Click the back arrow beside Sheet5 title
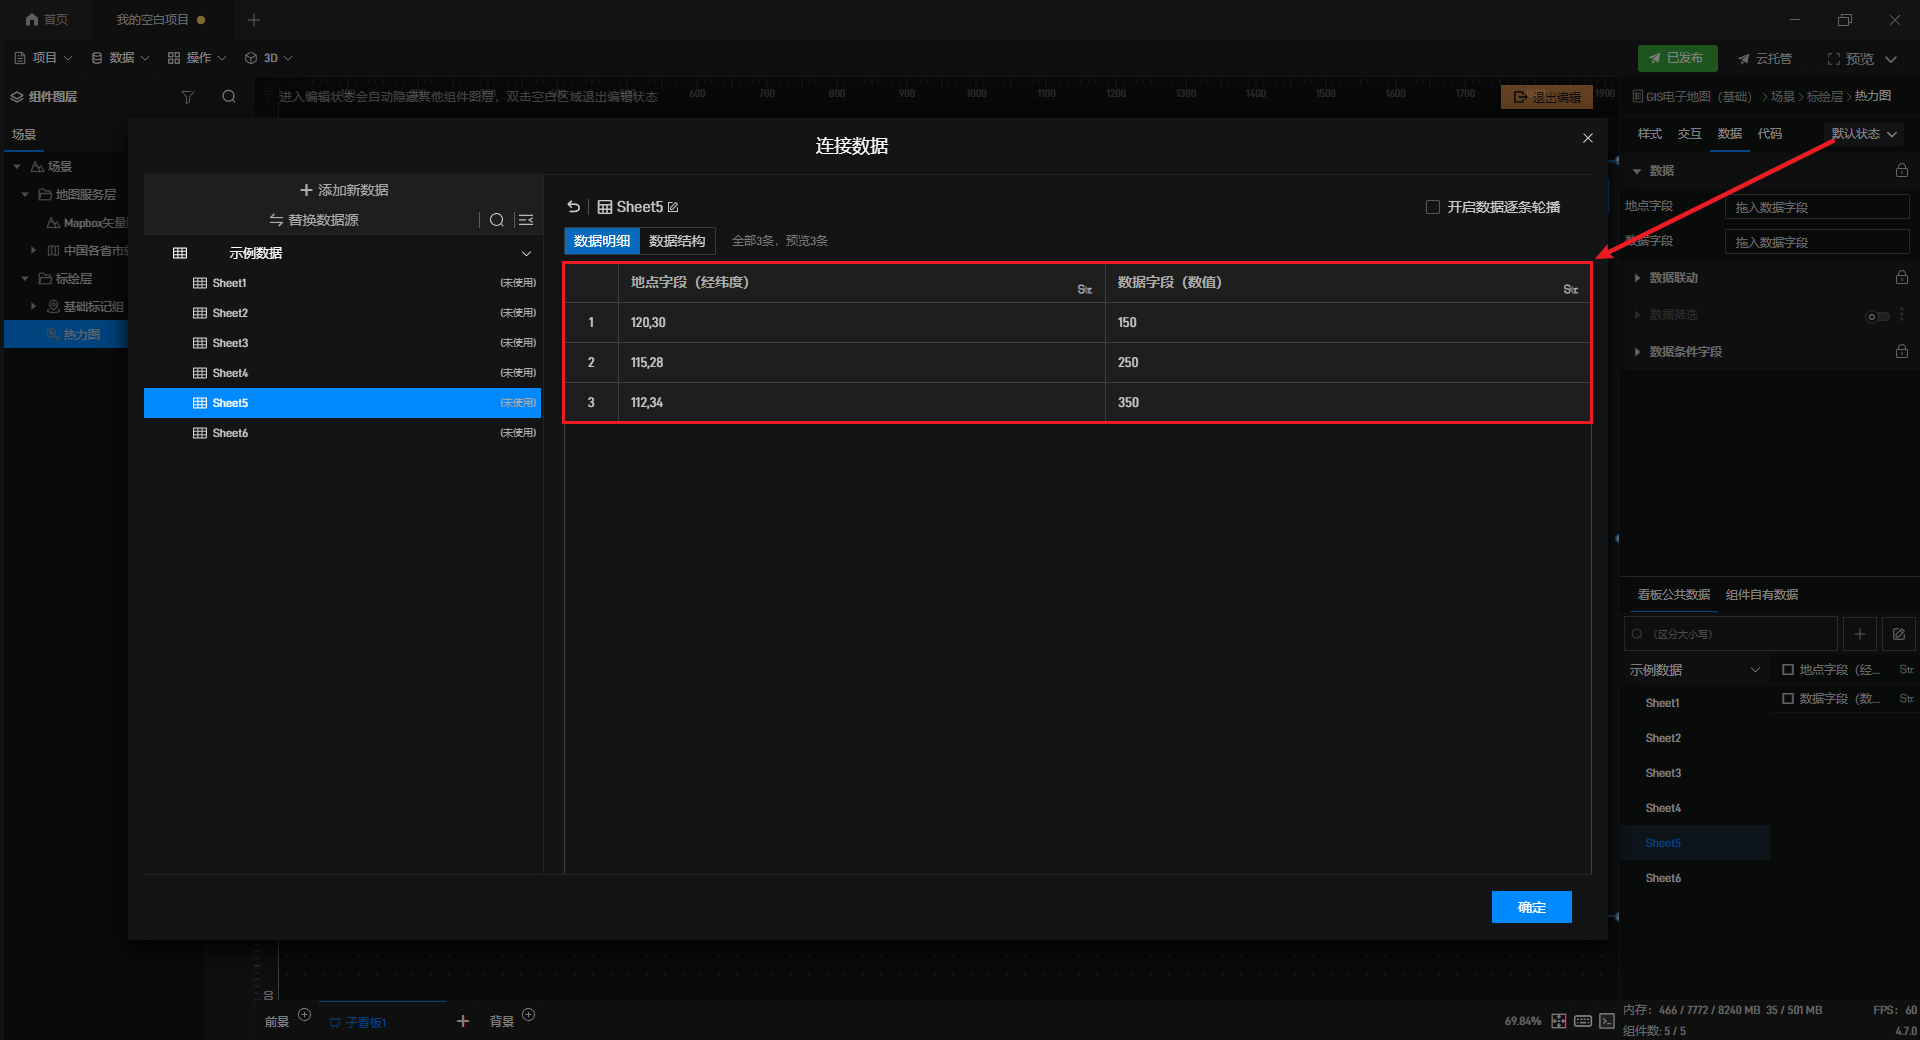1920x1040 pixels. [574, 207]
